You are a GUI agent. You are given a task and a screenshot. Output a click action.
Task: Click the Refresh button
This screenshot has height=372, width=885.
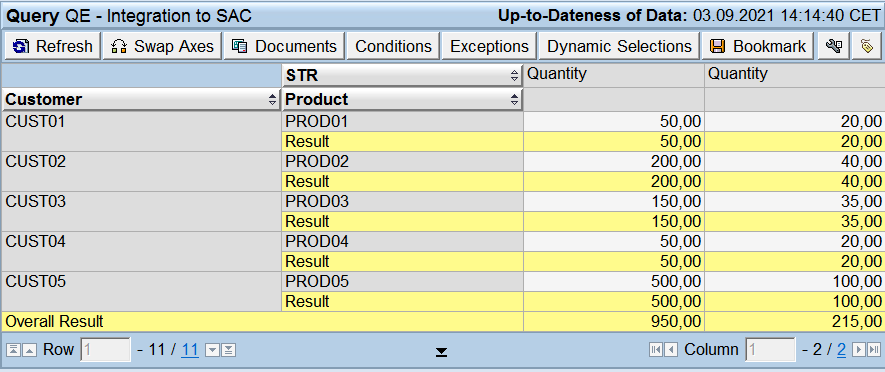(52, 46)
